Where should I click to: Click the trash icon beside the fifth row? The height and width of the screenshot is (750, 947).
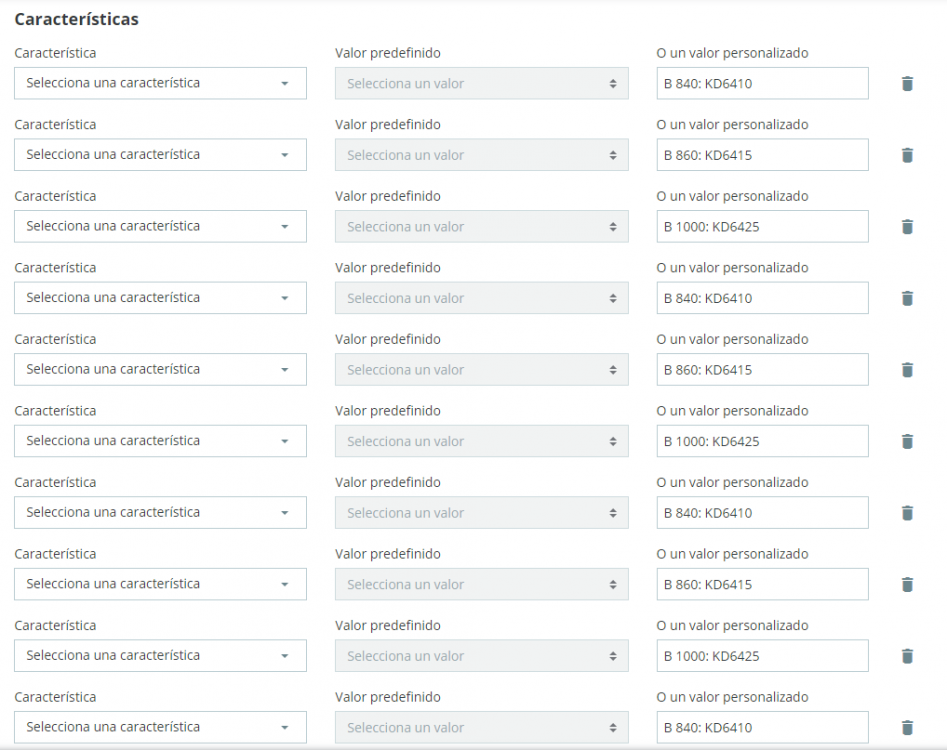(x=907, y=369)
